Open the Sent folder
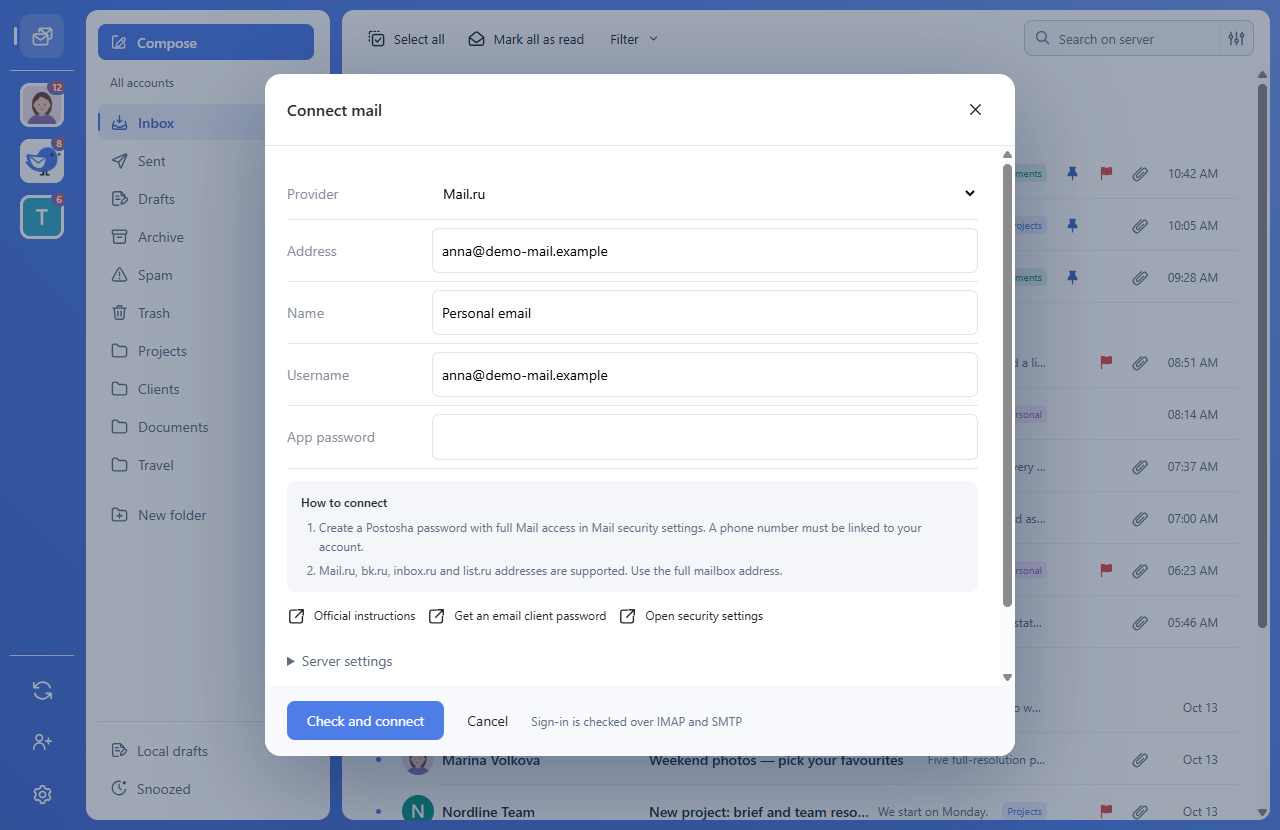 tap(152, 161)
